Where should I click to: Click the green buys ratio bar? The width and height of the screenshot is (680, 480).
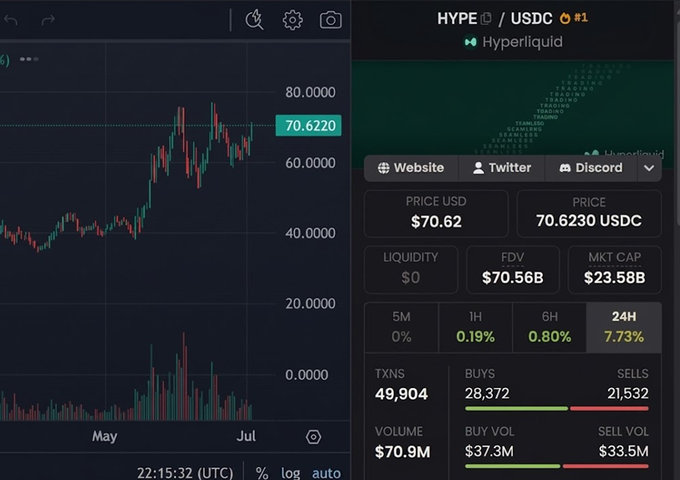coord(517,408)
